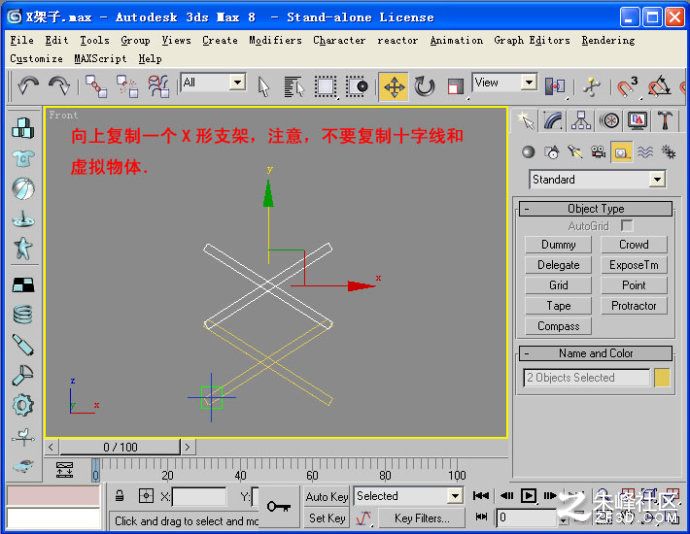Click the Select and Manipulate icon

(591, 86)
